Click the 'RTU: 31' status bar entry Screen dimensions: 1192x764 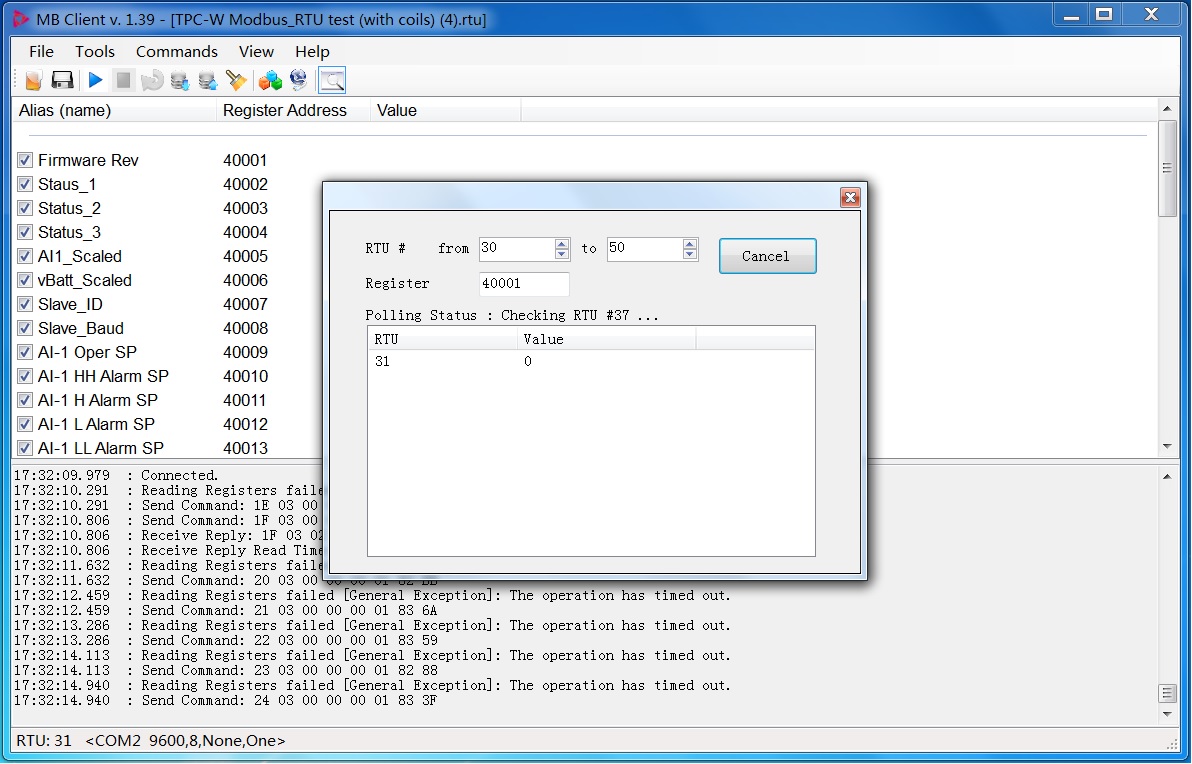pyautogui.click(x=44, y=740)
